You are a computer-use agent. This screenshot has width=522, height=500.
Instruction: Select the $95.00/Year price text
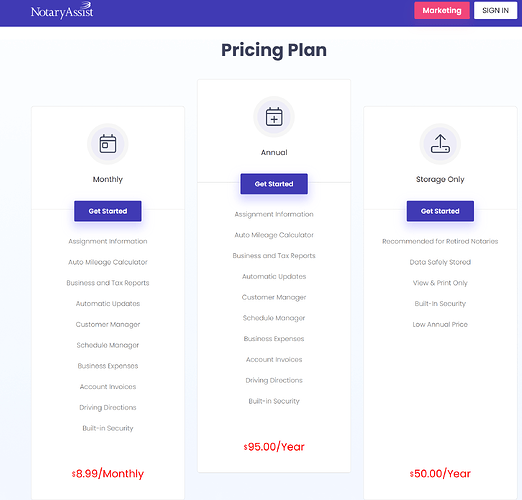click(274, 447)
